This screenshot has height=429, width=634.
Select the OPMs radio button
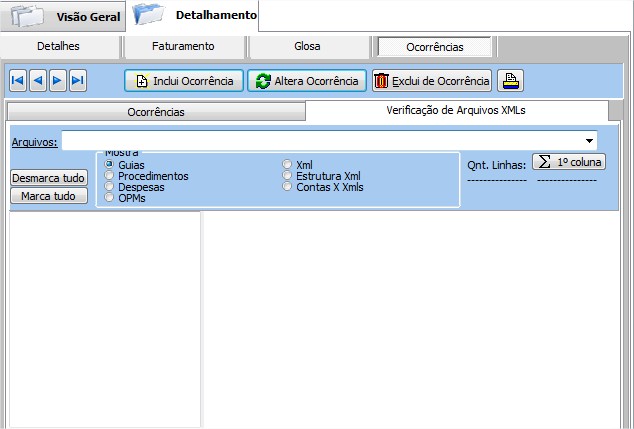[110, 198]
